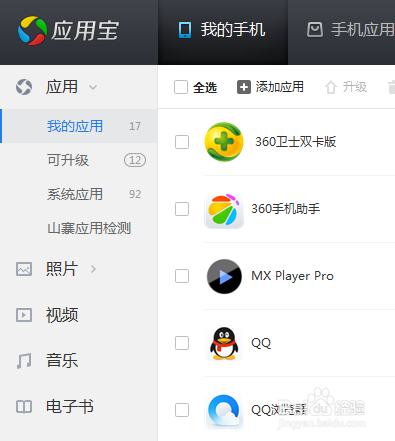Click the 17 count beside 我的应用
The image size is (395, 441).
135,126
